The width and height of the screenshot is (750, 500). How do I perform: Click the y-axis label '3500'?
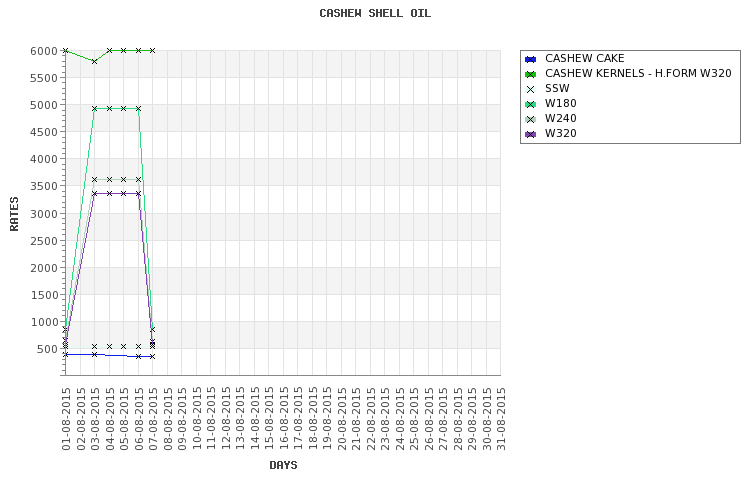coord(44,186)
